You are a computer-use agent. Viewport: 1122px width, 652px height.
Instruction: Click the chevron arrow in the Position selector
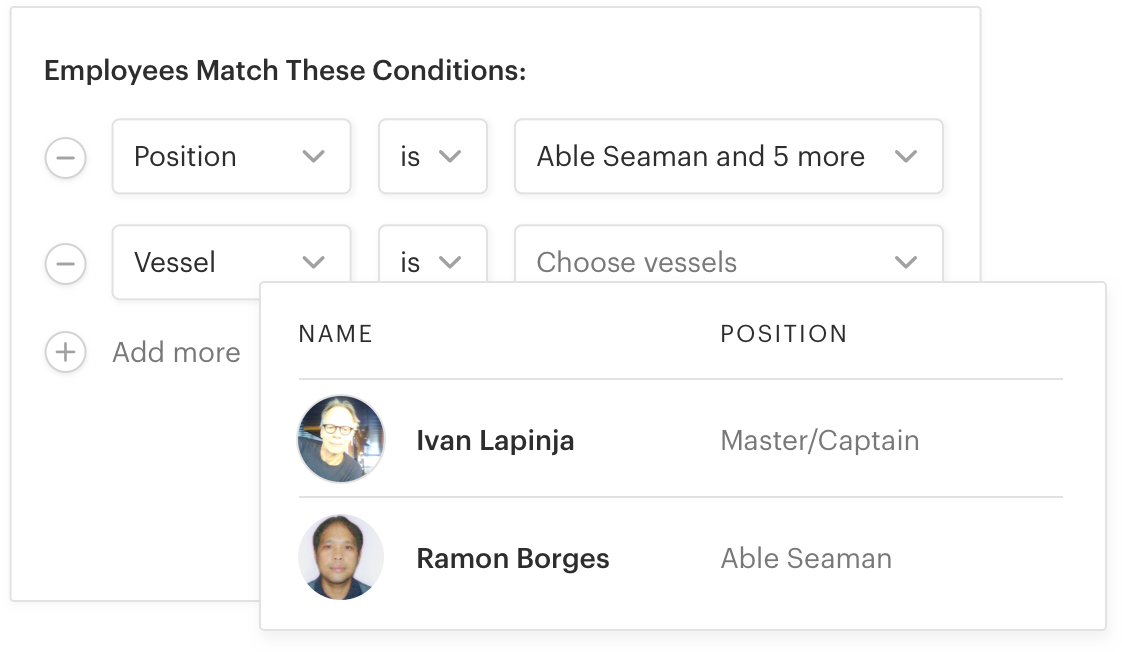314,157
